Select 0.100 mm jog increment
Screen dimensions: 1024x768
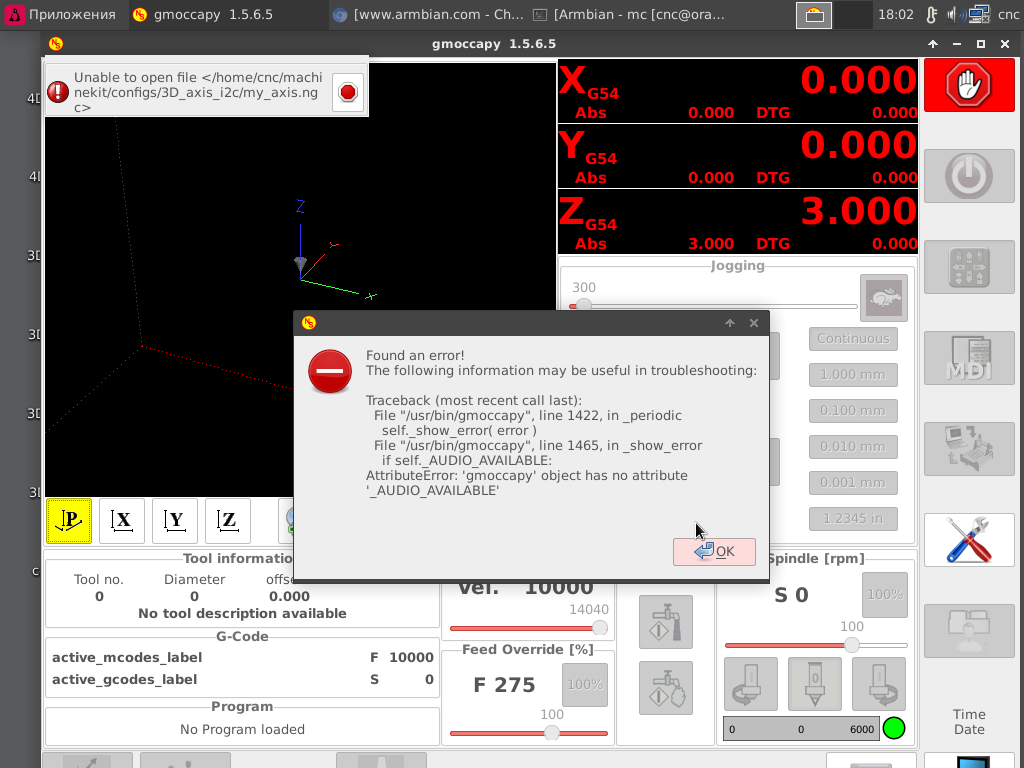click(x=853, y=411)
